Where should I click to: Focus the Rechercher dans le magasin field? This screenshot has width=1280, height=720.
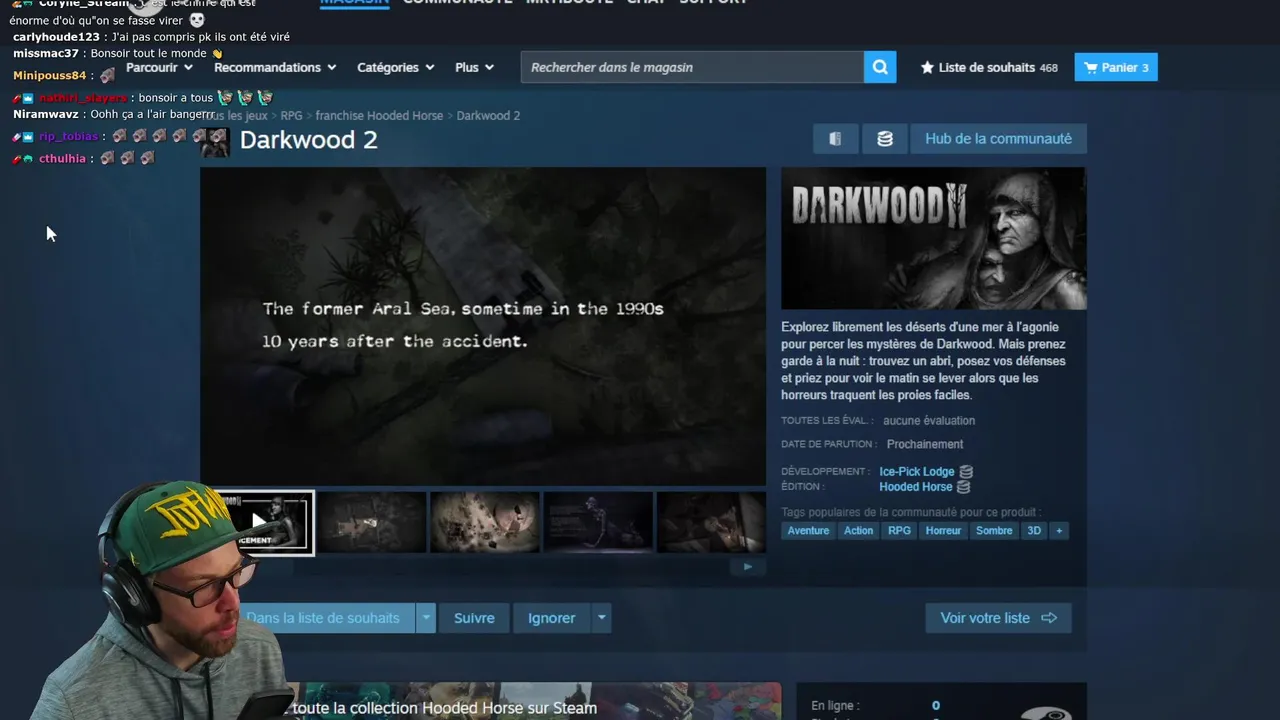click(692, 67)
